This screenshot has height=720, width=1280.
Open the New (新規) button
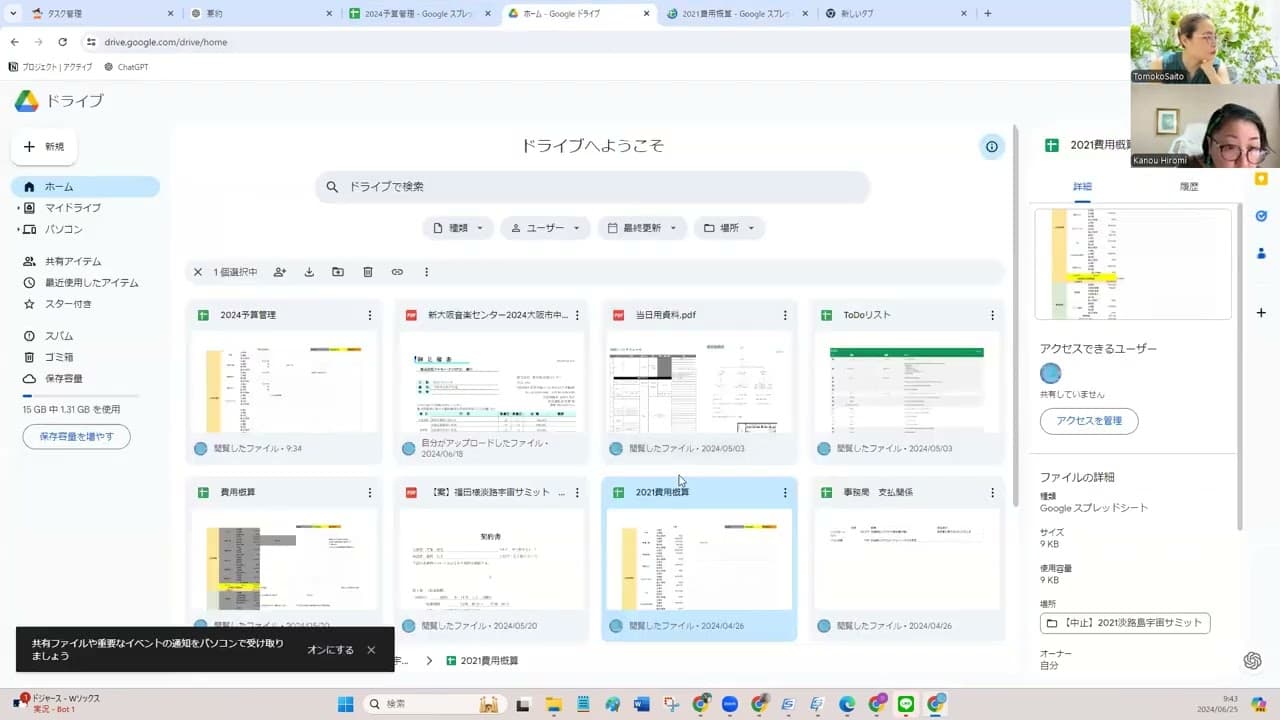pos(44,147)
